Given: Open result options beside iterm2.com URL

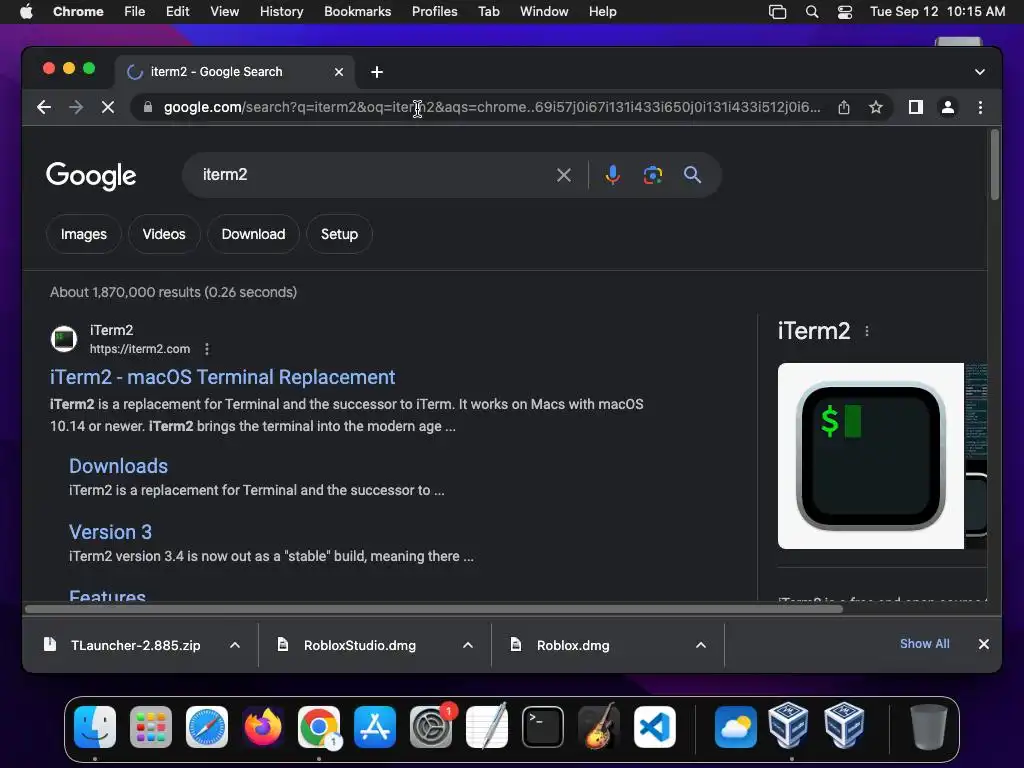Looking at the screenshot, I should coord(207,349).
